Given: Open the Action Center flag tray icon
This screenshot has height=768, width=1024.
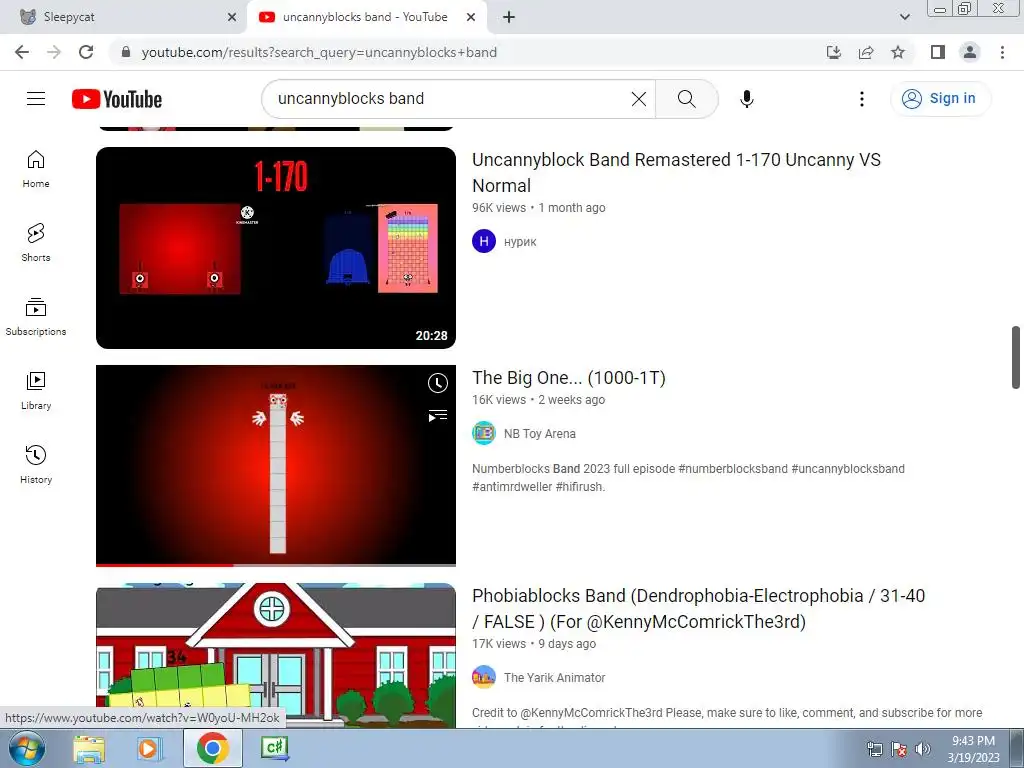Looking at the screenshot, I should tap(899, 749).
